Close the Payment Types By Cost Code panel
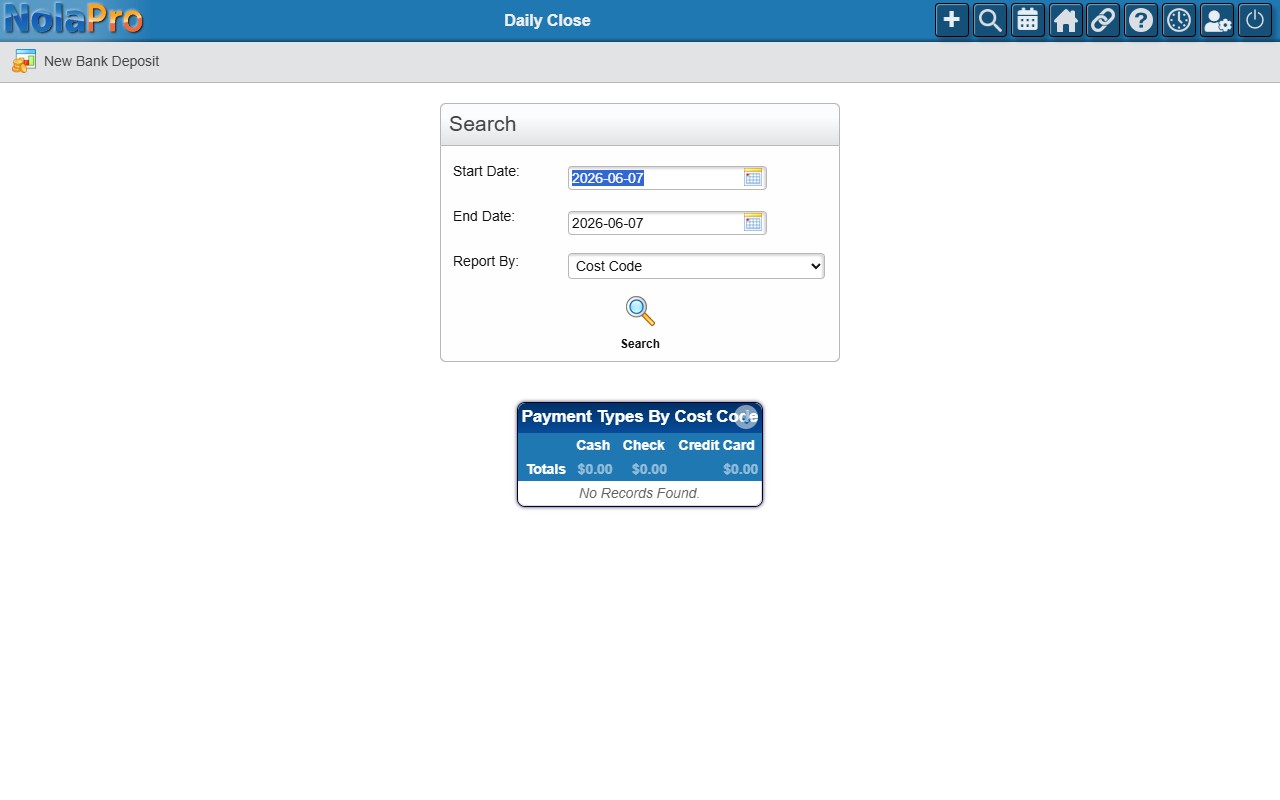This screenshot has height=800, width=1280. (745, 417)
